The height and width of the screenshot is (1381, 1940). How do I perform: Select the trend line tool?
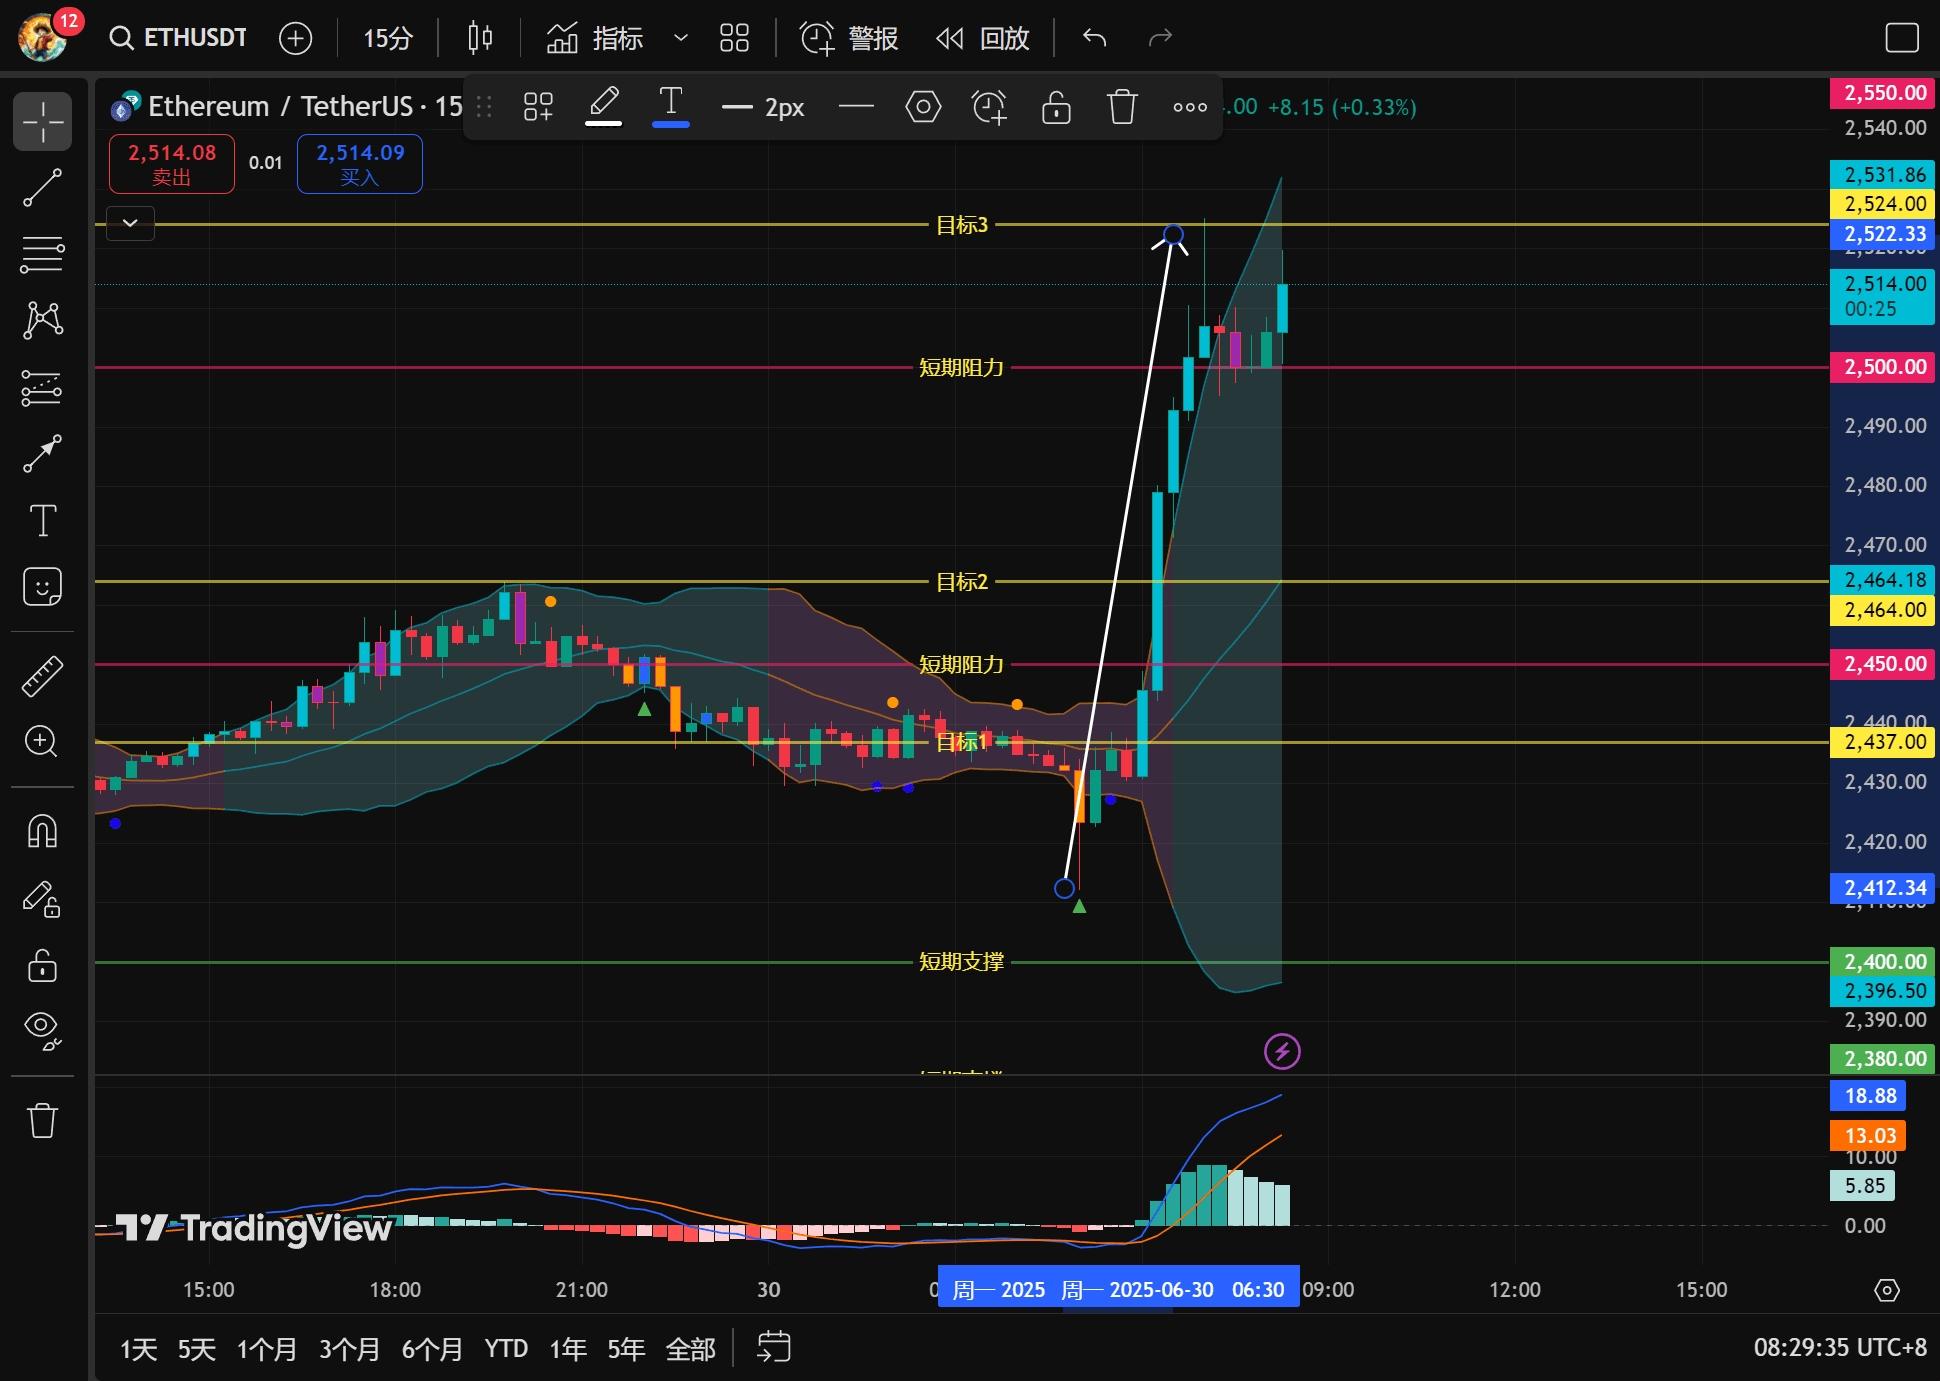(x=42, y=188)
